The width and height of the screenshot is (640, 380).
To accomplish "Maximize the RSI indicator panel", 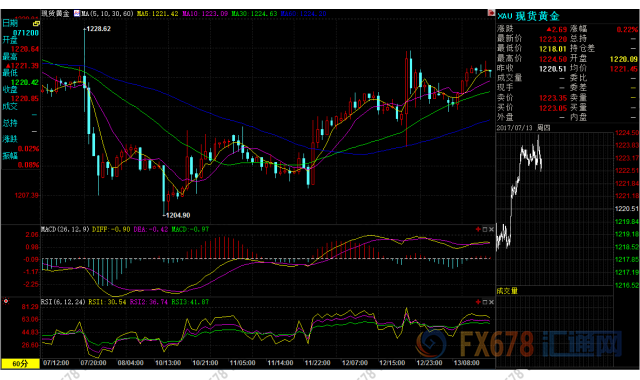I will (x=485, y=302).
